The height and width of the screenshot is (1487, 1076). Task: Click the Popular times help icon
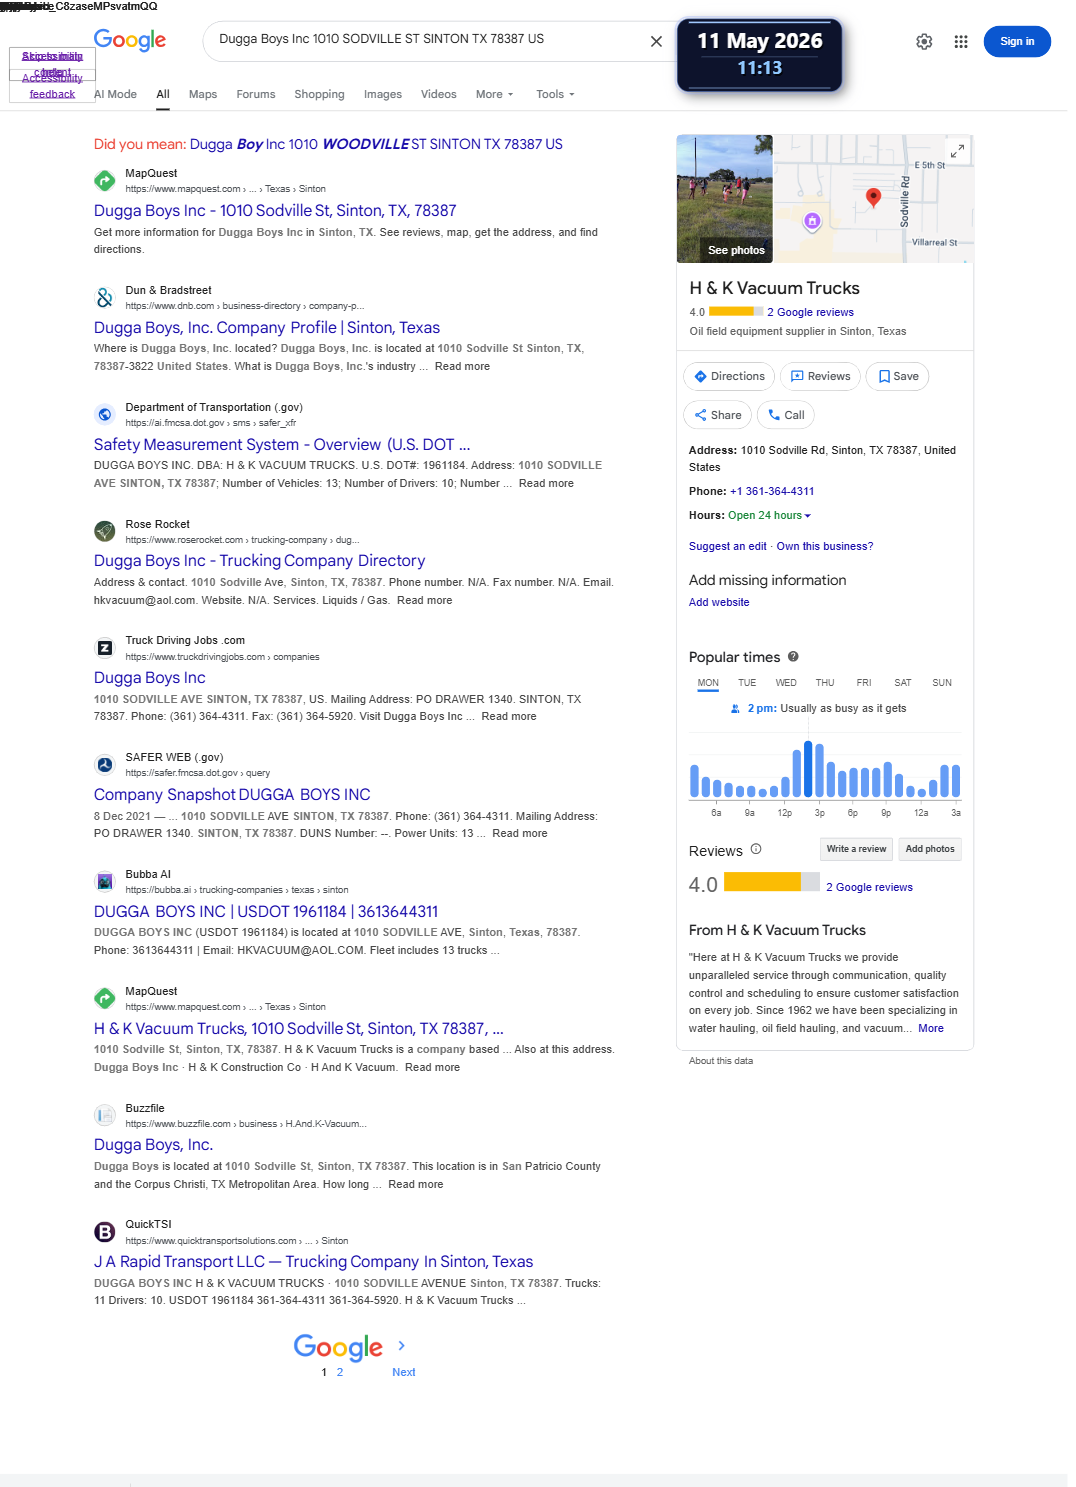(793, 657)
